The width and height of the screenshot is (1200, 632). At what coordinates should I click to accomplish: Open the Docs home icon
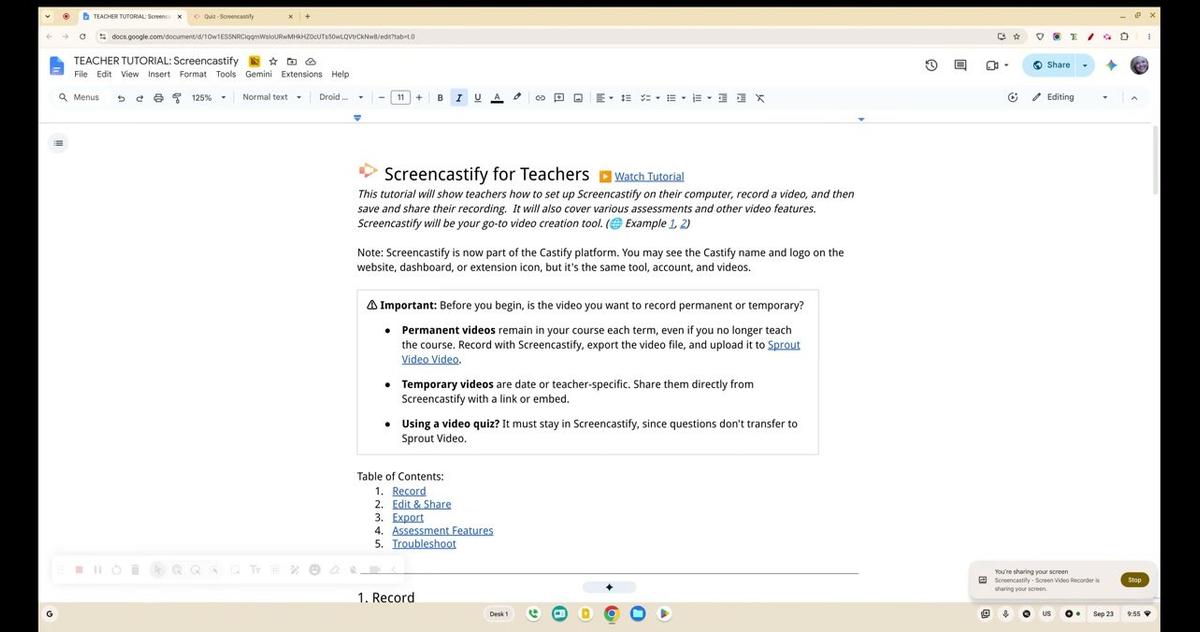tap(57, 66)
